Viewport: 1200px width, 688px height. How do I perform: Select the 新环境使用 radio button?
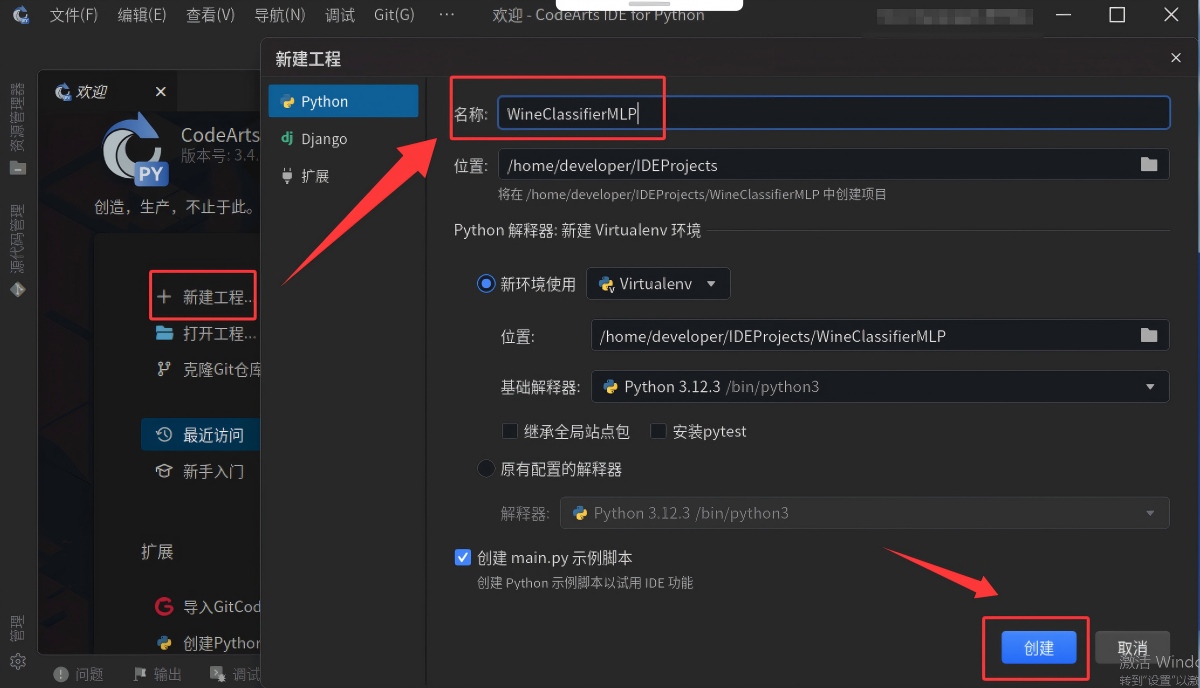pyautogui.click(x=486, y=284)
